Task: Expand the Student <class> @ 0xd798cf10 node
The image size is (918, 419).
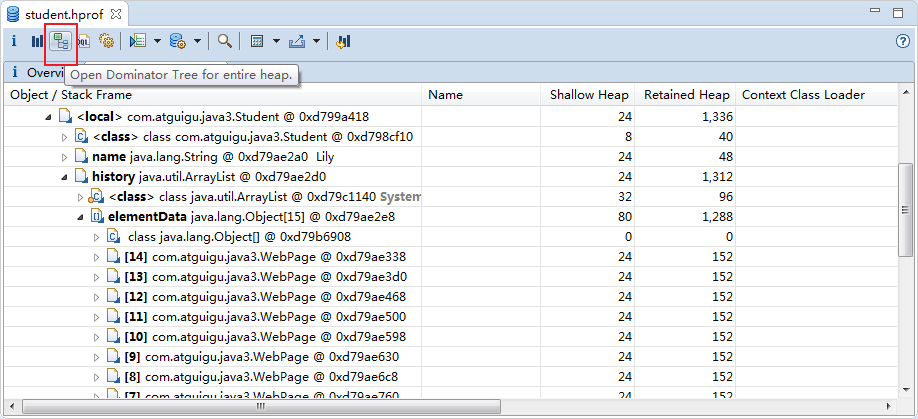Action: pyautogui.click(x=64, y=138)
